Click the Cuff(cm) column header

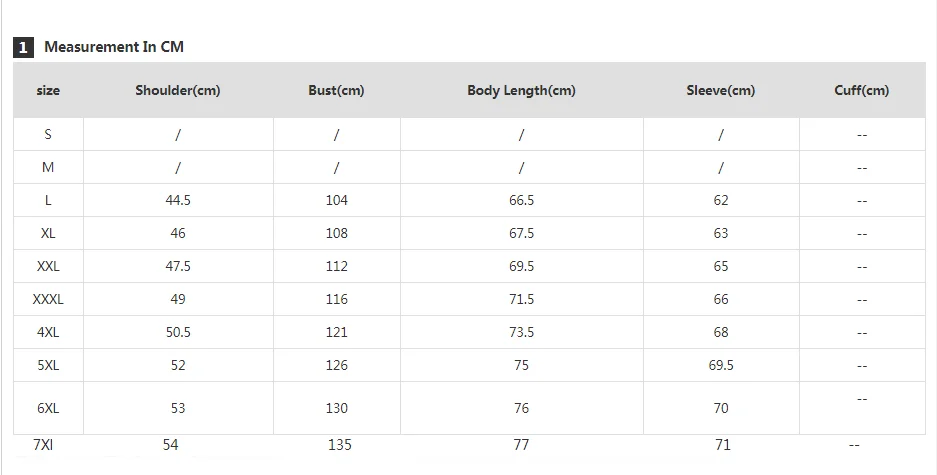pyautogui.click(x=861, y=90)
